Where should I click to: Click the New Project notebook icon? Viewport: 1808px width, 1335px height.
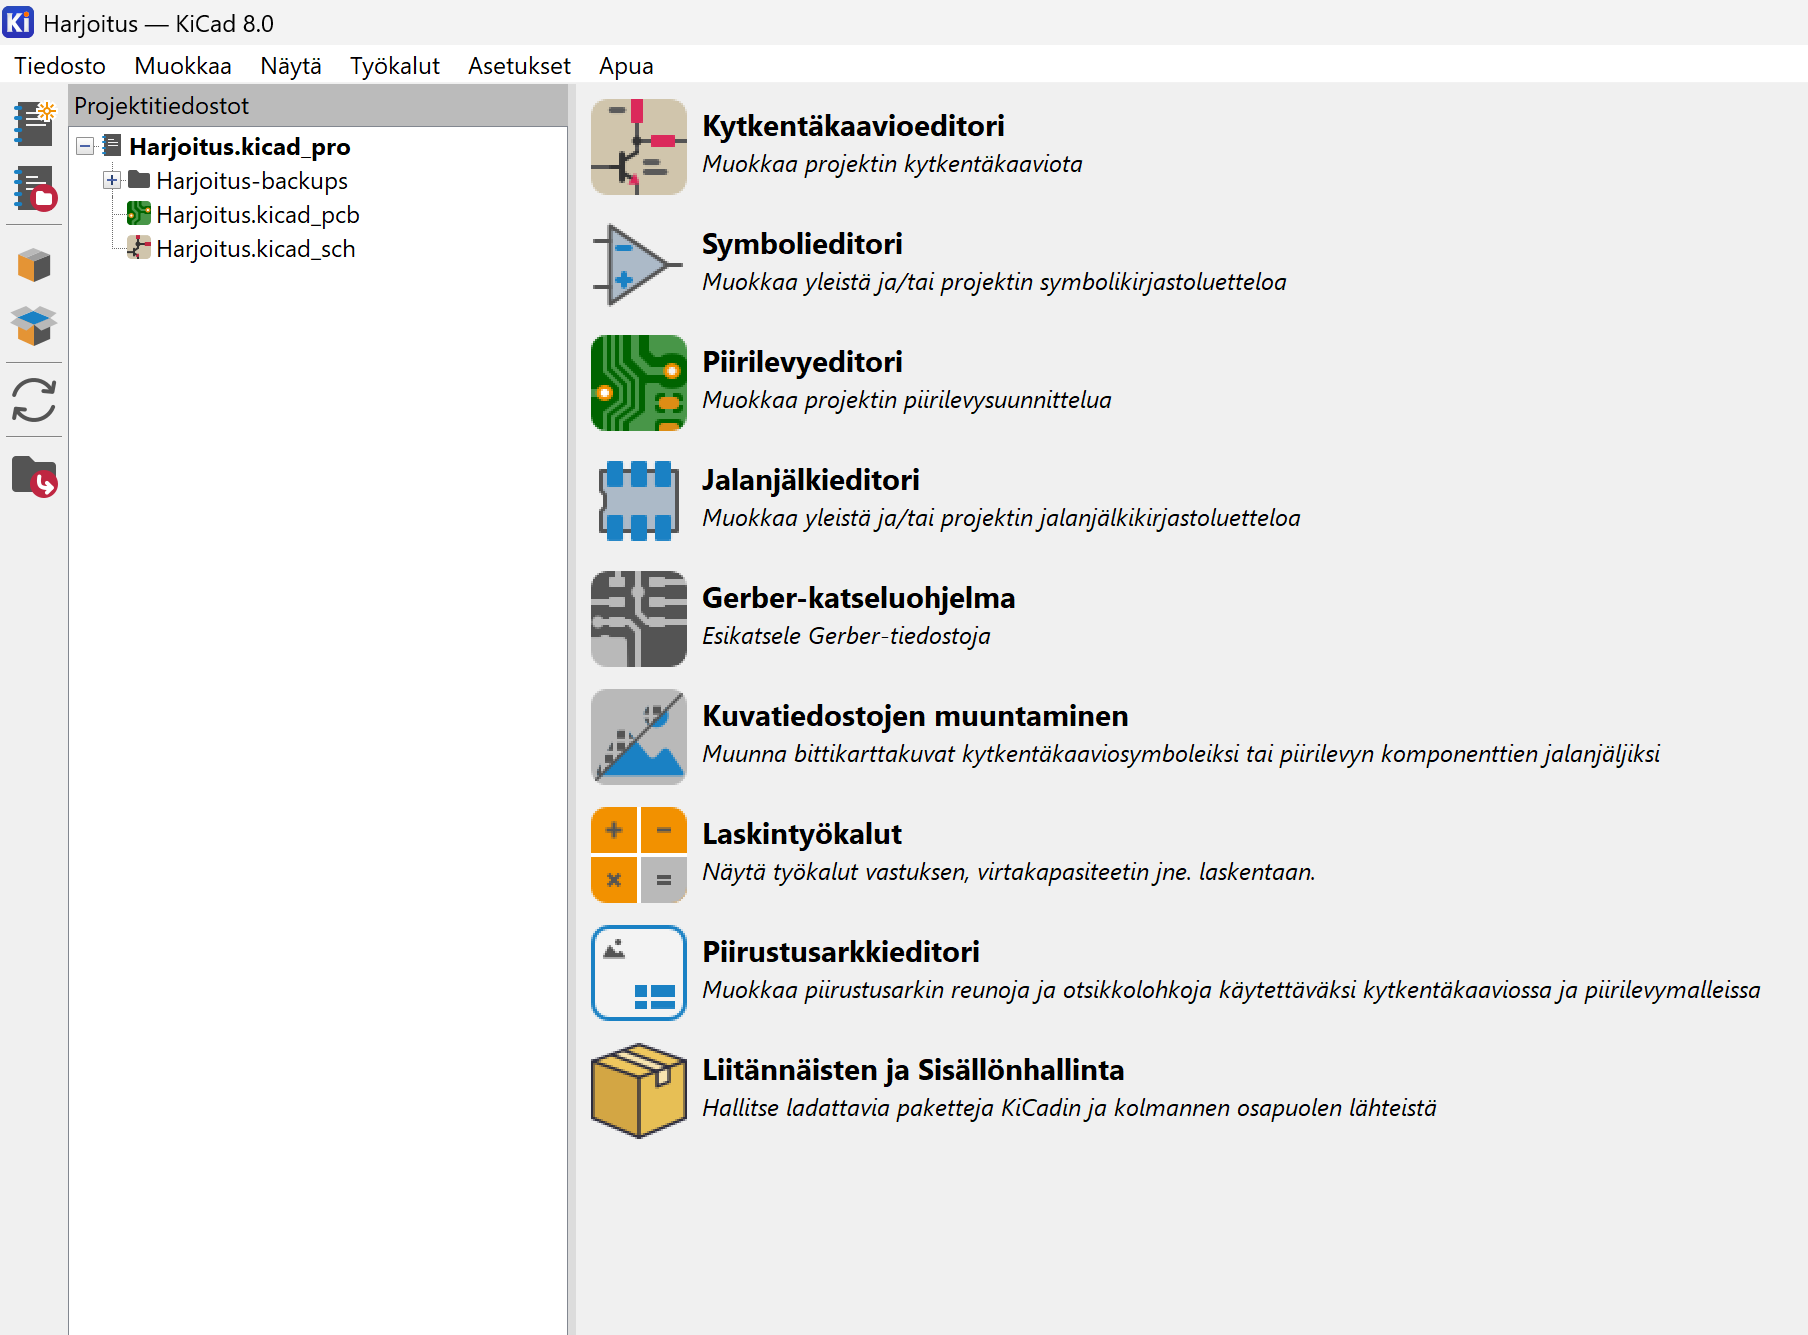pos(34,123)
